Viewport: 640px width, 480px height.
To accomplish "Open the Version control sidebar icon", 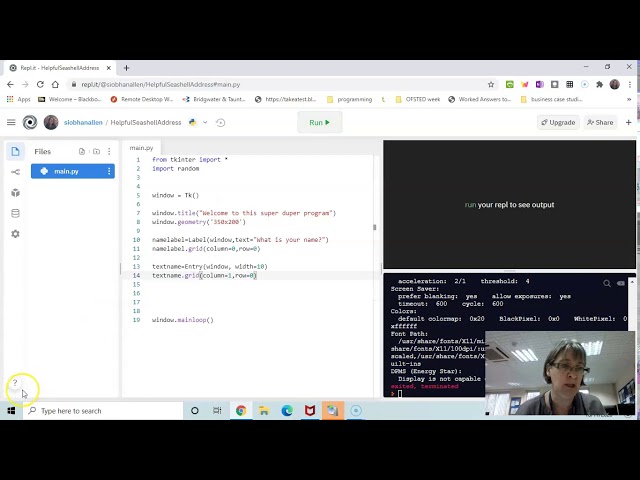I will click(15, 172).
